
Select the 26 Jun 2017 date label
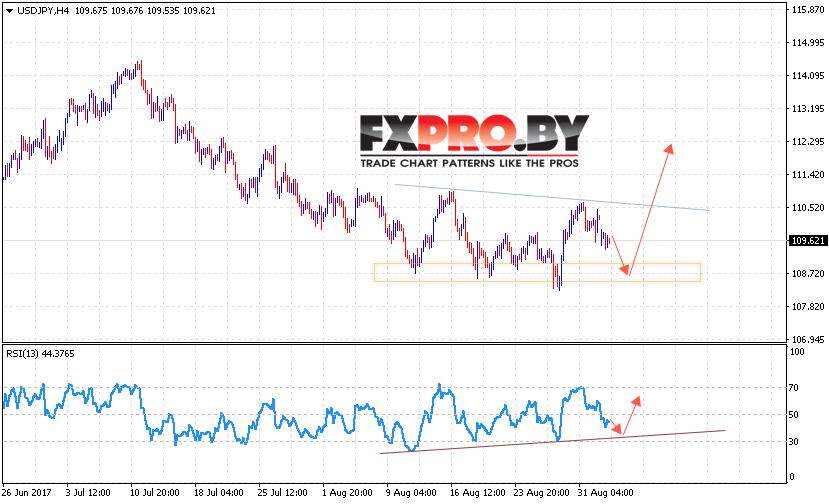[26, 493]
